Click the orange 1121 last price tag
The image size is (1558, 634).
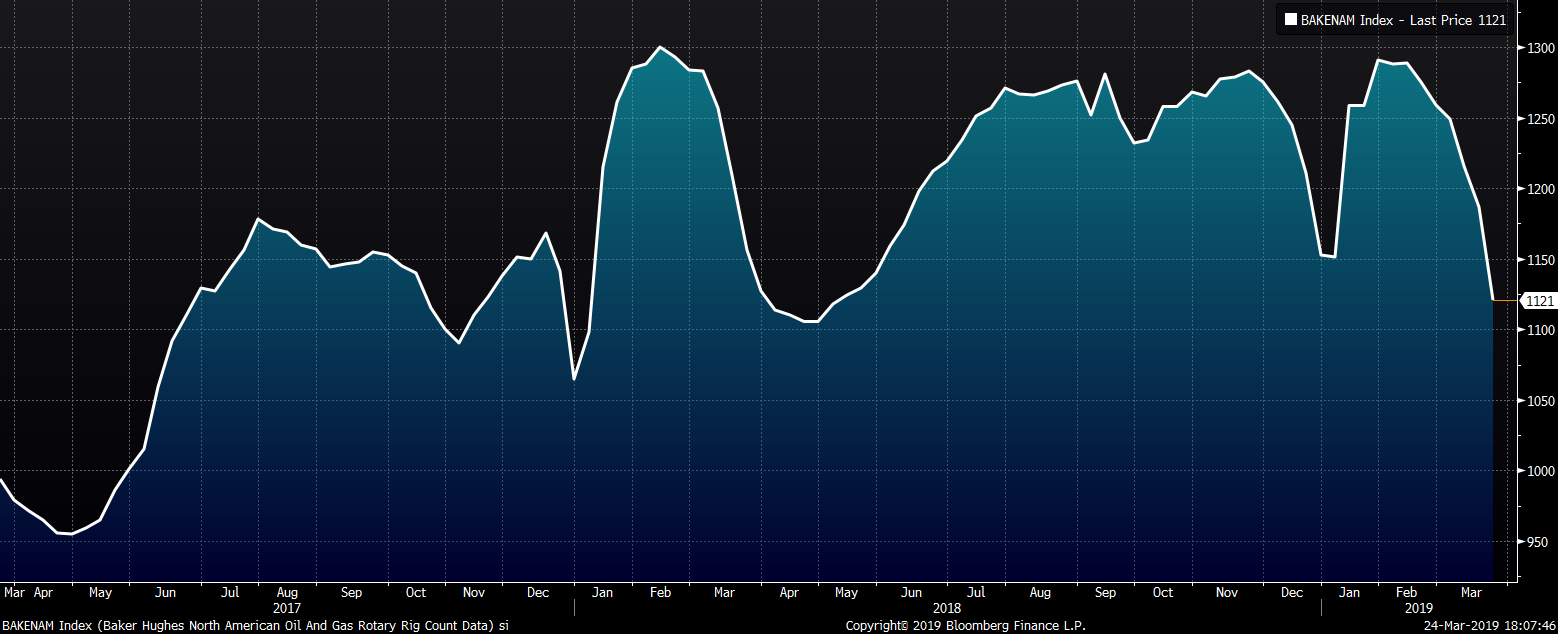point(1537,301)
